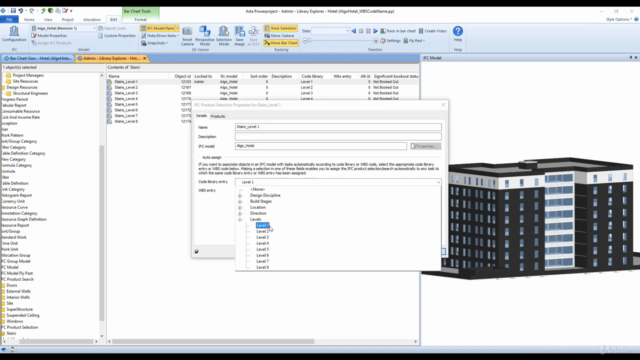640x360 pixels.
Task: Select Suspended Ceiling in library tree
Action: [x=23, y=316]
